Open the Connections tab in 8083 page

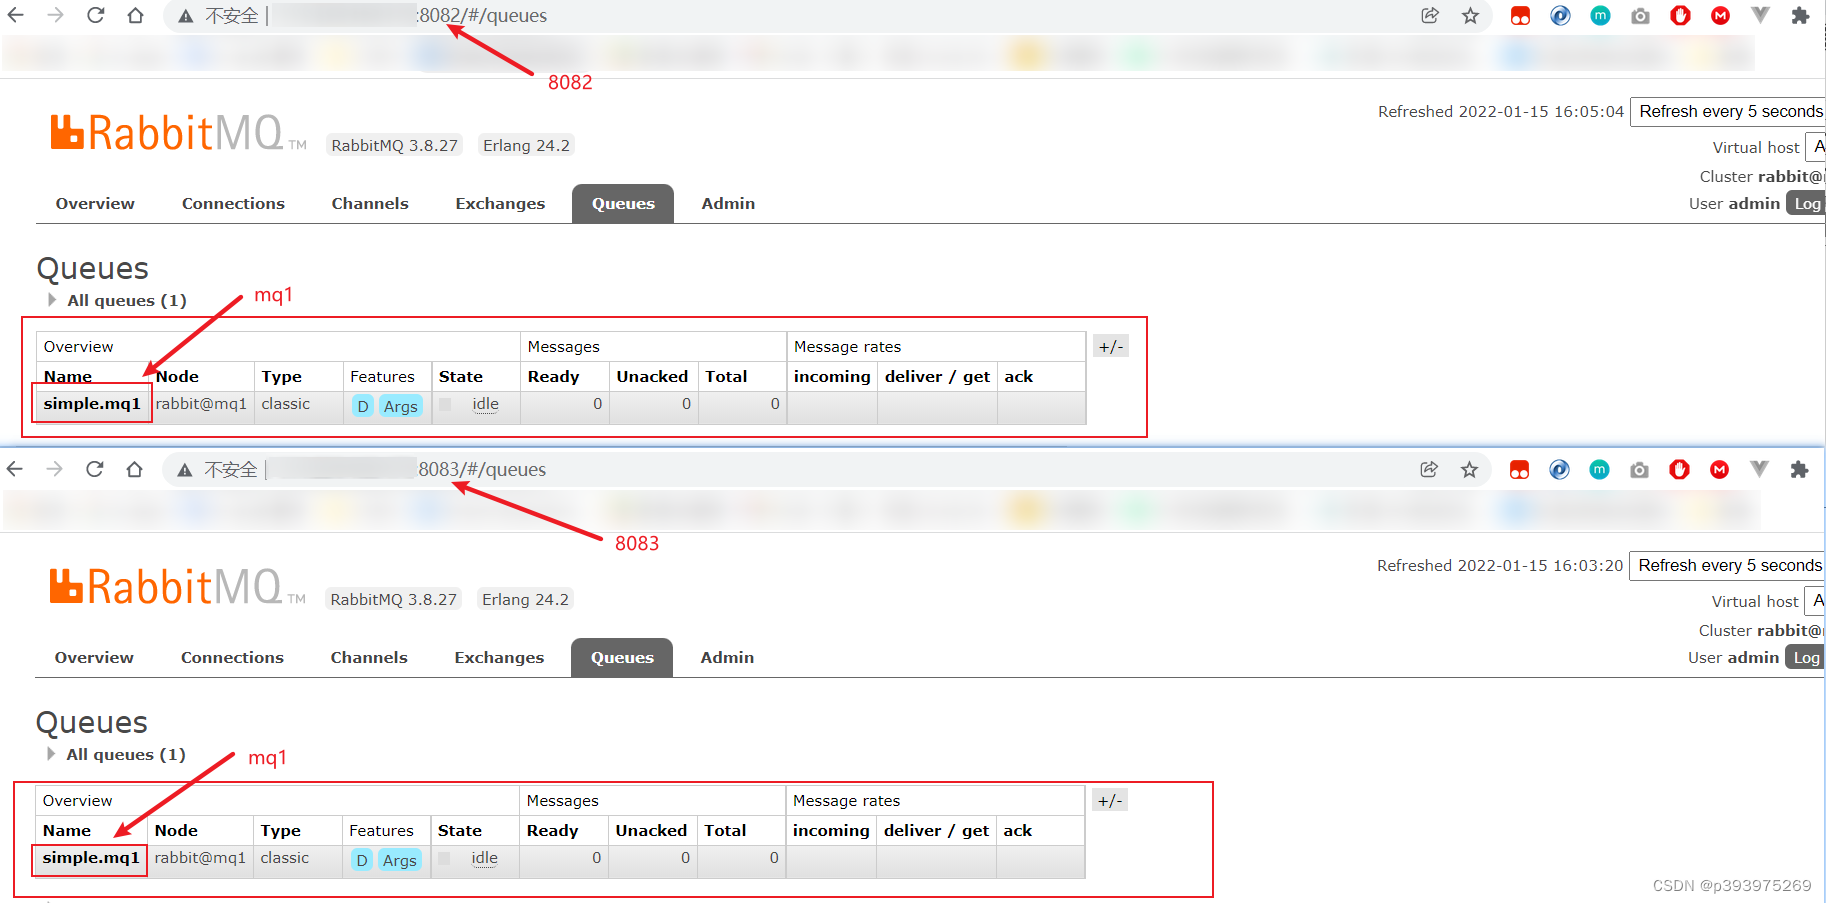point(232,658)
